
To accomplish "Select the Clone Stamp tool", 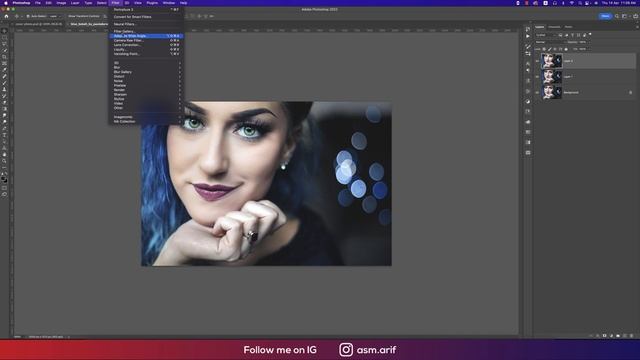I will [4, 89].
